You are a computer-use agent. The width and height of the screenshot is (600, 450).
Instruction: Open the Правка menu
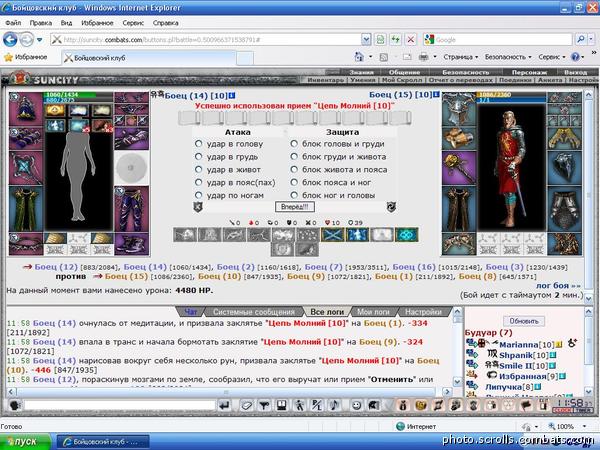coord(41,23)
